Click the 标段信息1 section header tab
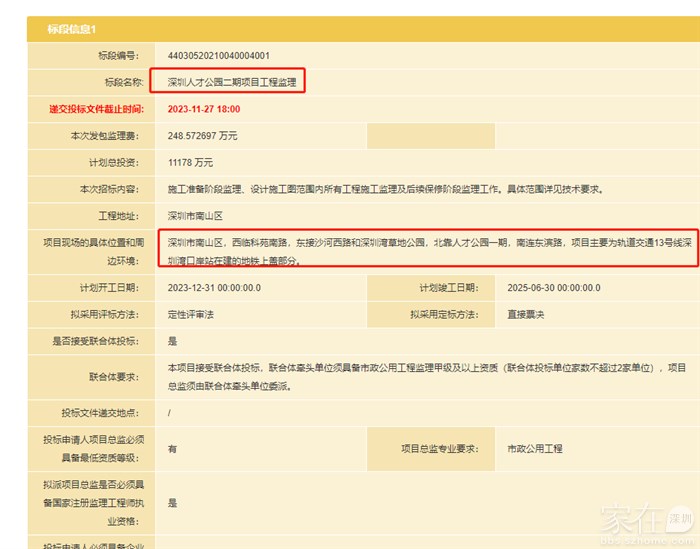This screenshot has width=700, height=549. tap(73, 28)
